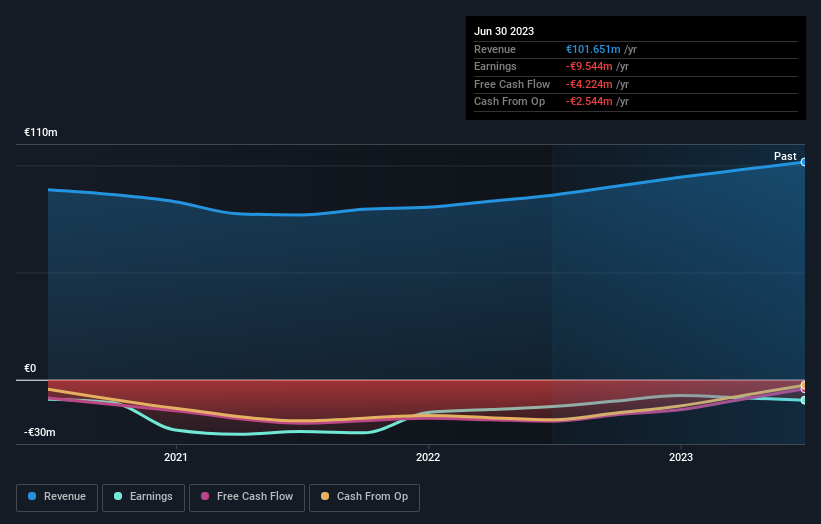This screenshot has height=524, width=821.
Task: Click the €101.651m revenue value
Action: [x=593, y=49]
